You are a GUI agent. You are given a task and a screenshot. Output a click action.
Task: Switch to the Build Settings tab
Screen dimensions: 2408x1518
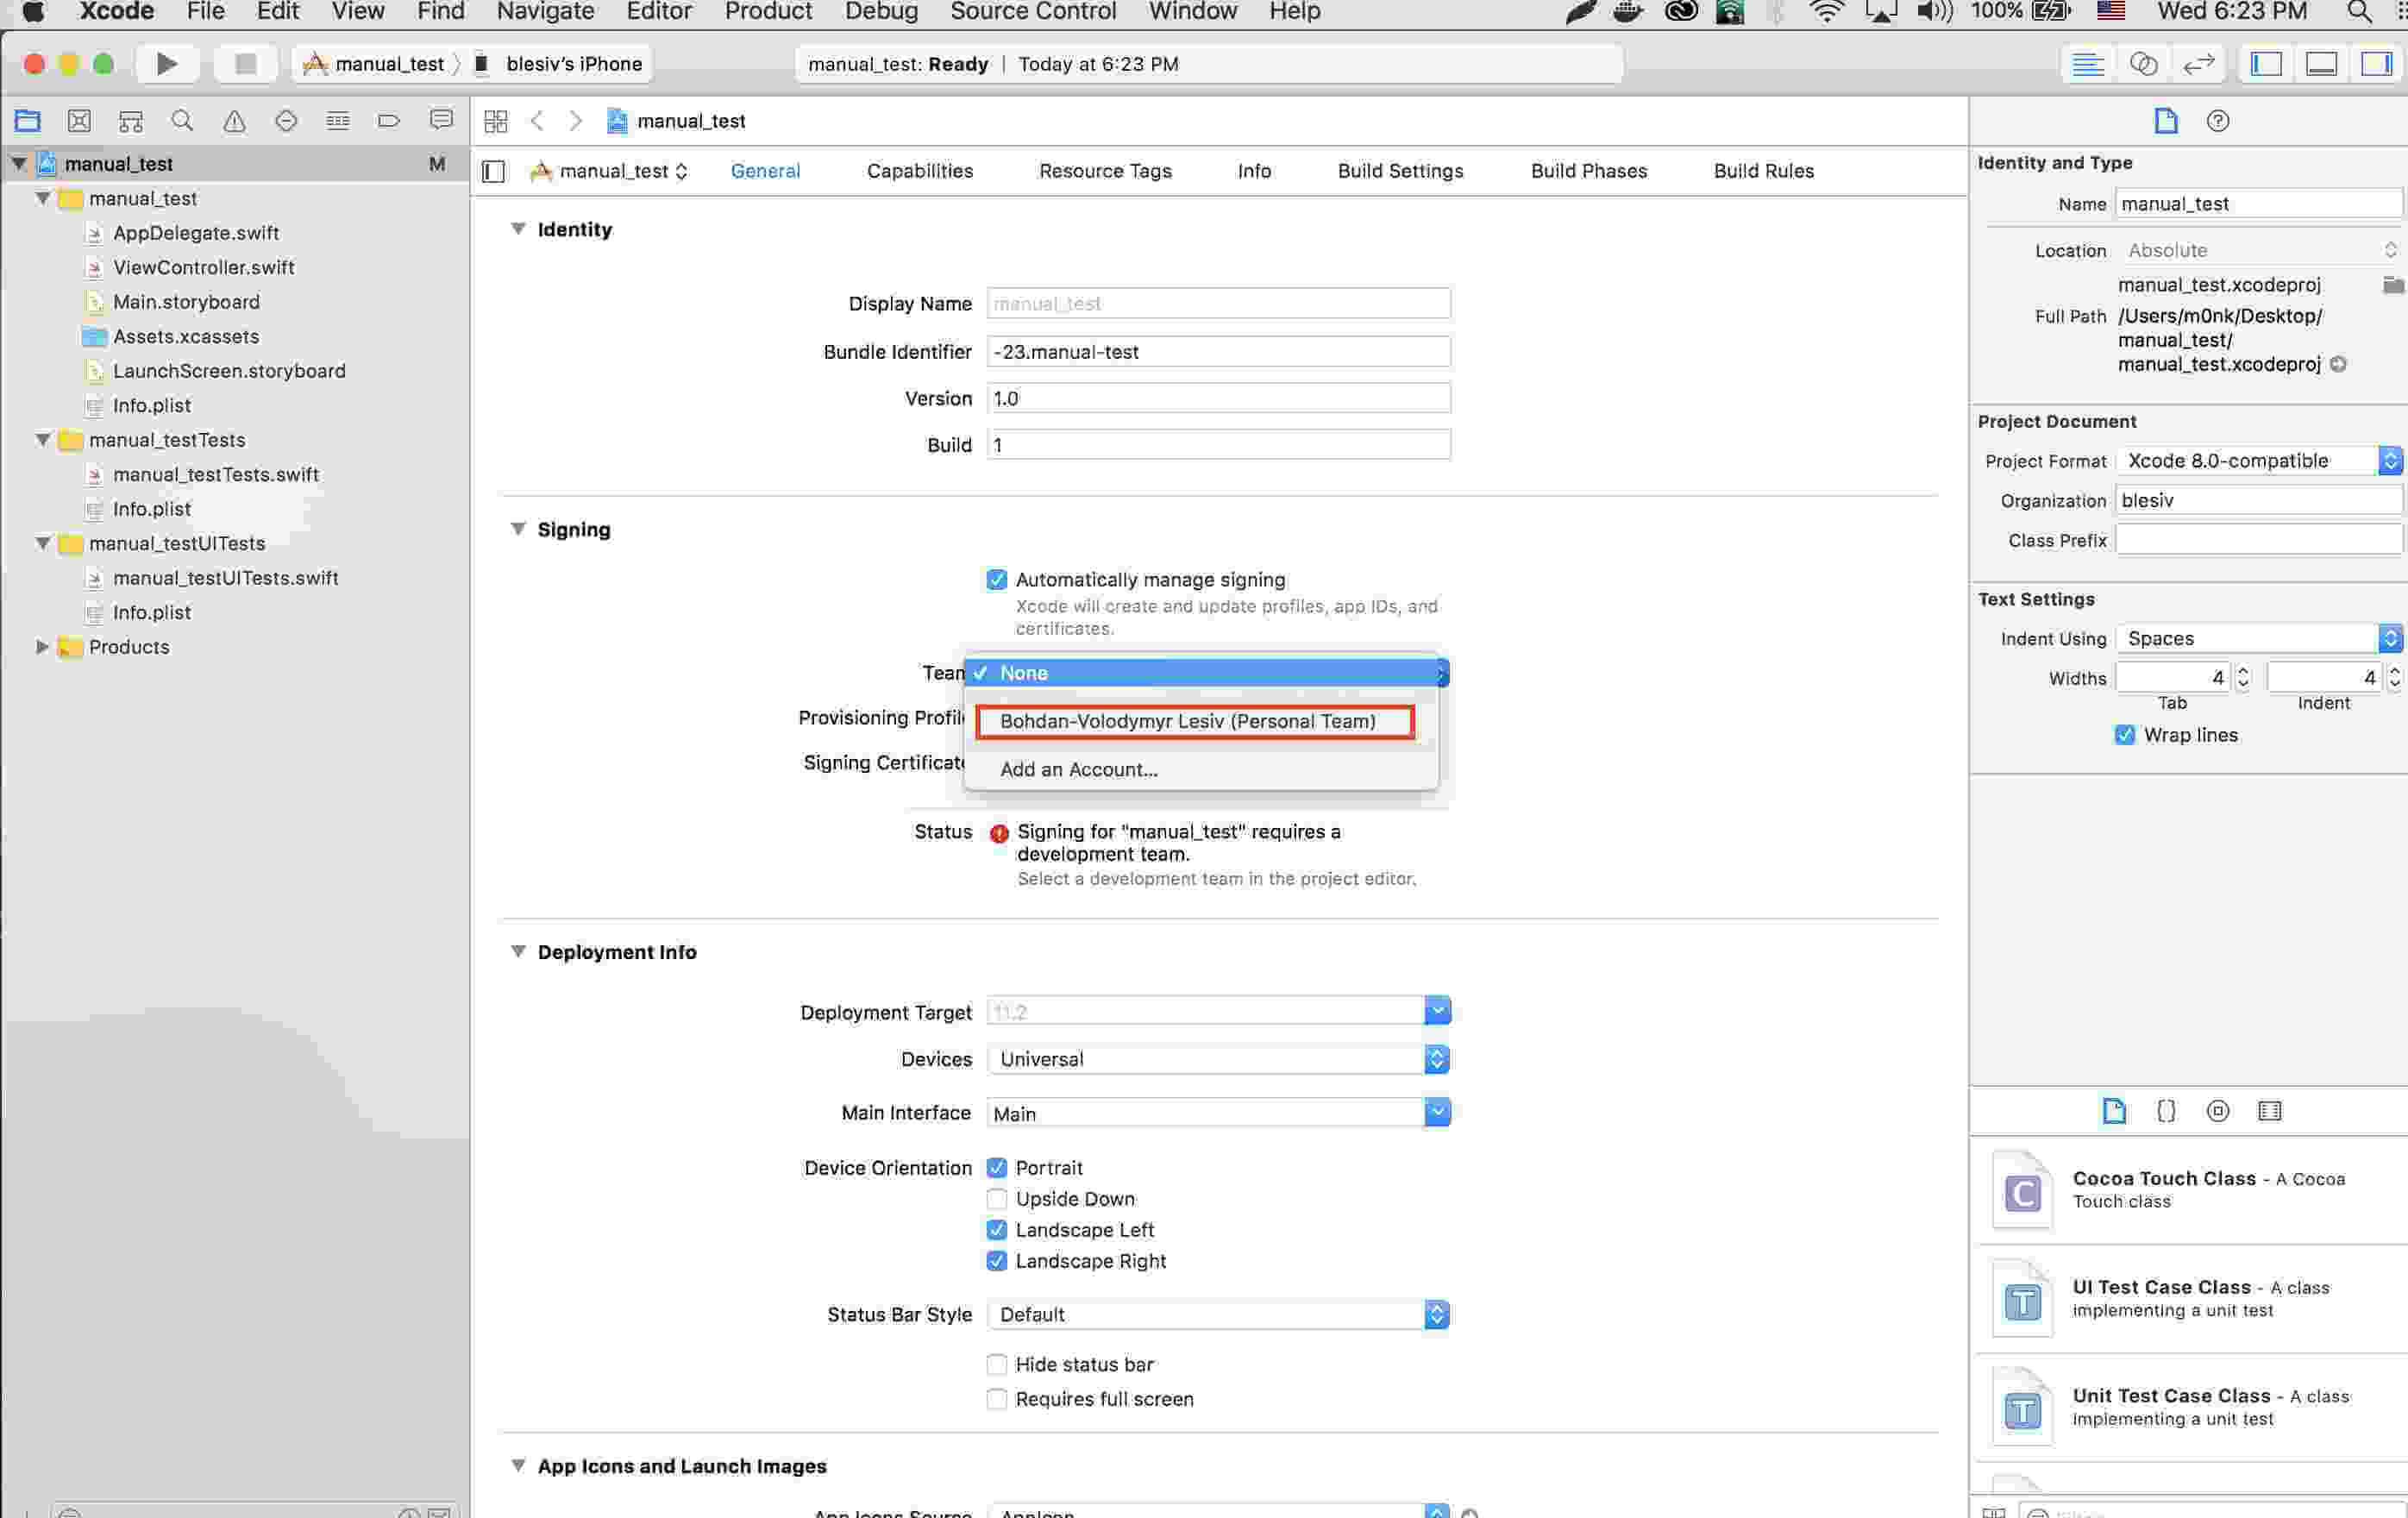[x=1399, y=170]
